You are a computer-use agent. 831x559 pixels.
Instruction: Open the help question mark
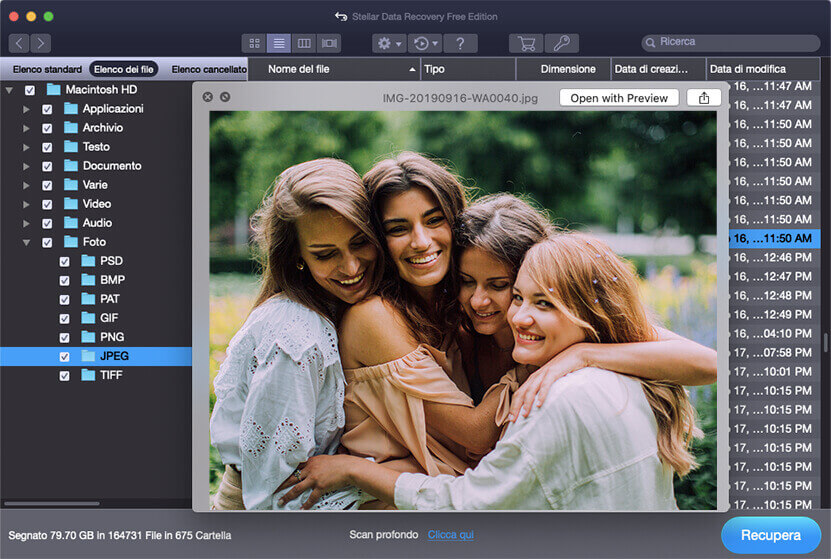tap(459, 43)
